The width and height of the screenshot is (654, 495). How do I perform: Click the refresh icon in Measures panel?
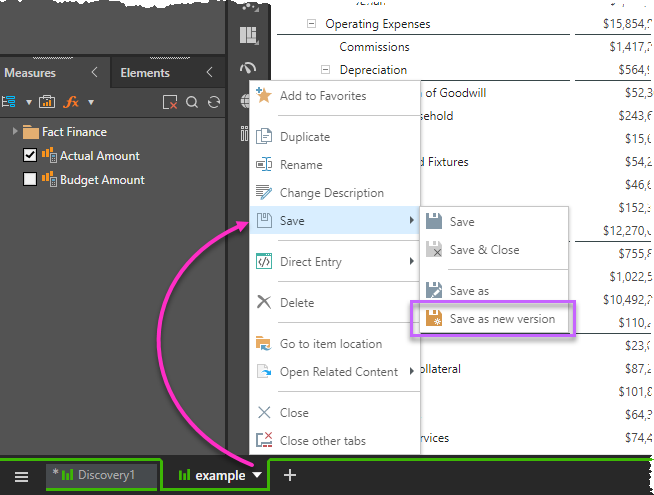(x=212, y=102)
